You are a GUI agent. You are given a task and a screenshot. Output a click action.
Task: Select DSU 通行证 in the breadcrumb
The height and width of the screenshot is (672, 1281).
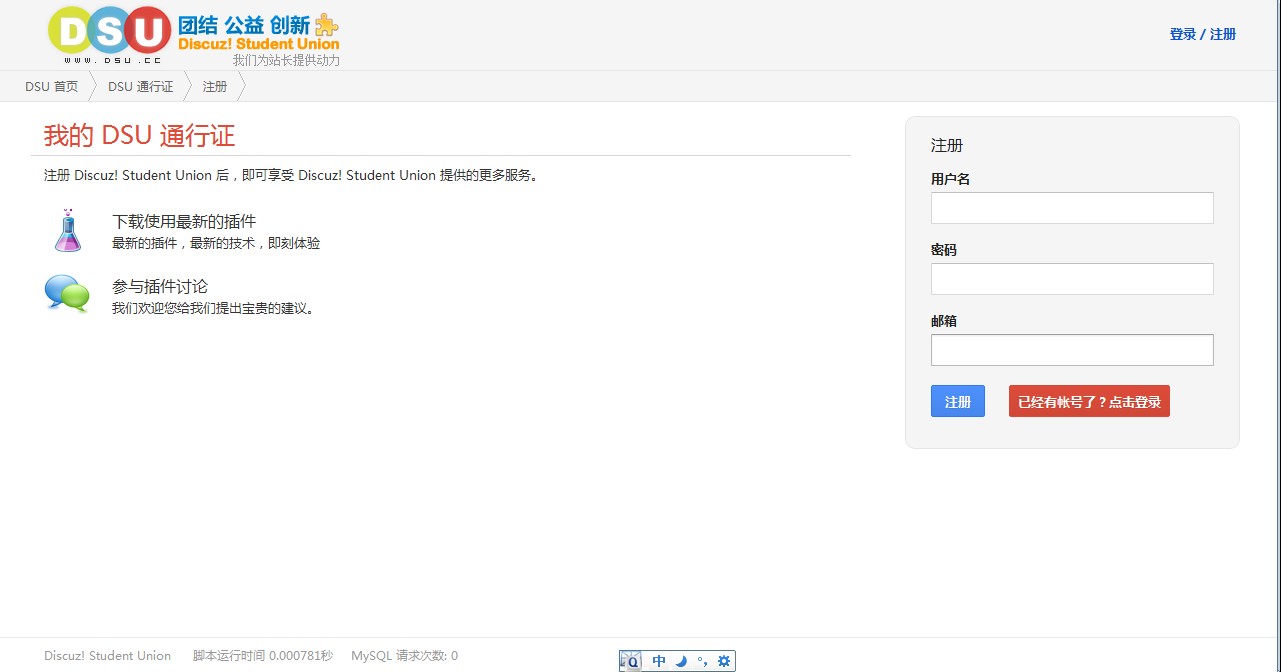(140, 86)
